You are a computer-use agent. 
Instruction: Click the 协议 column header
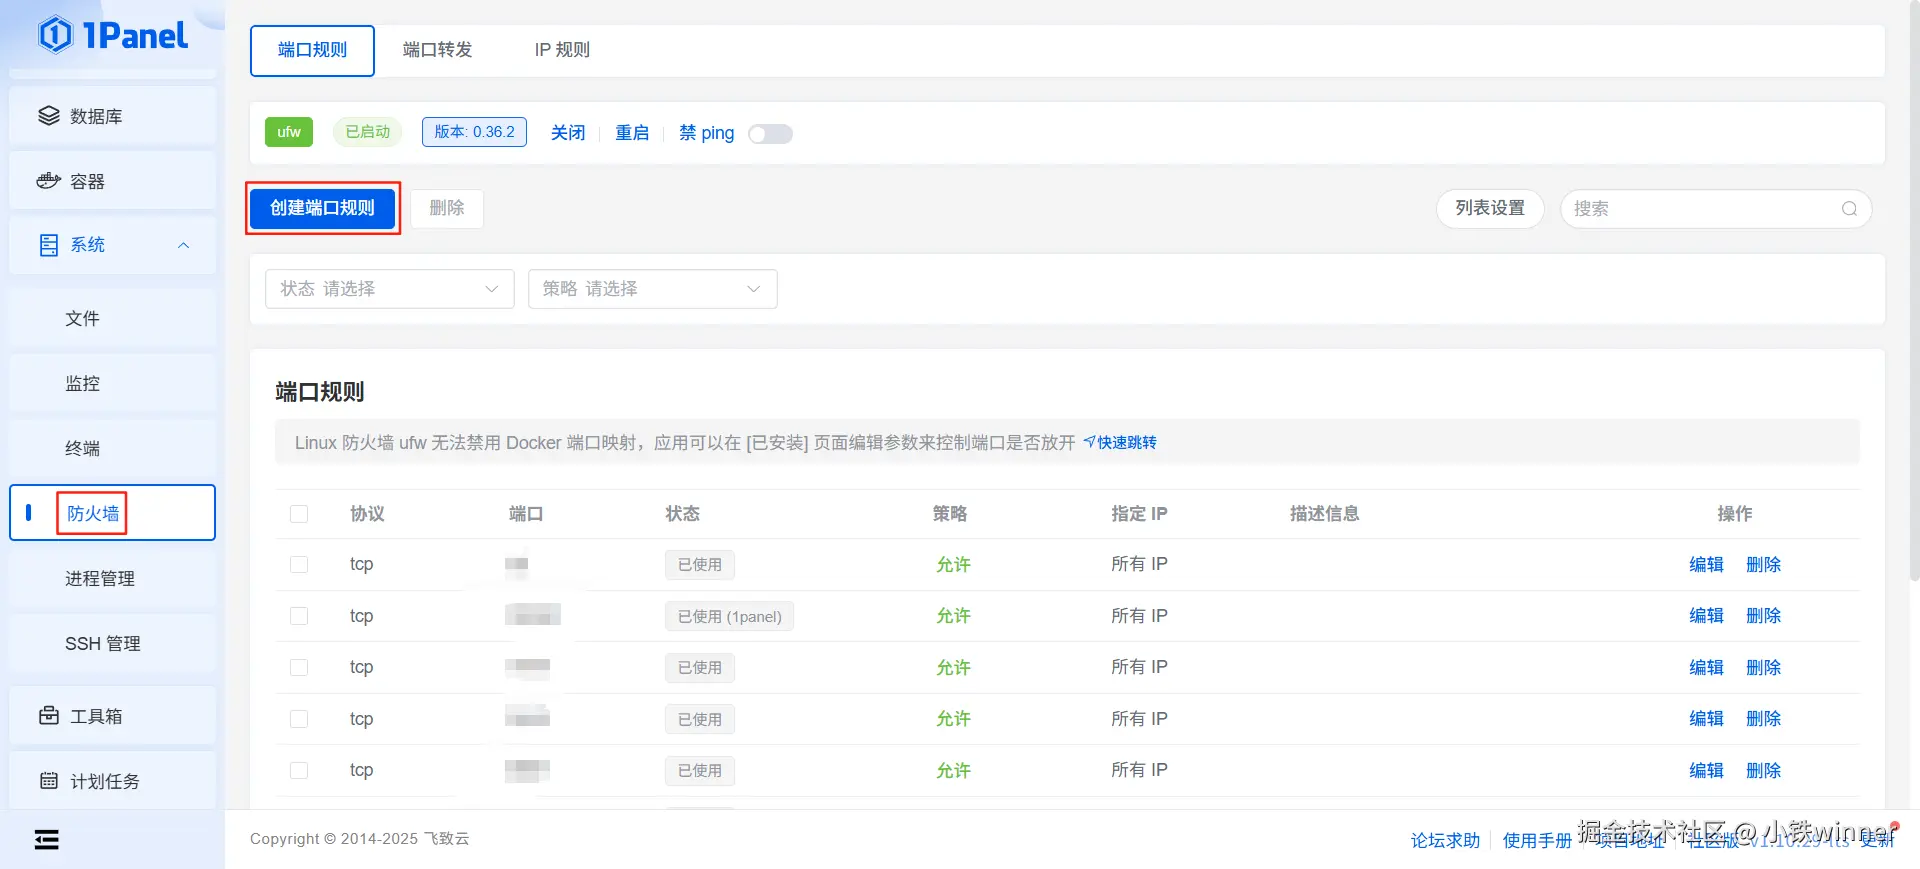(367, 514)
